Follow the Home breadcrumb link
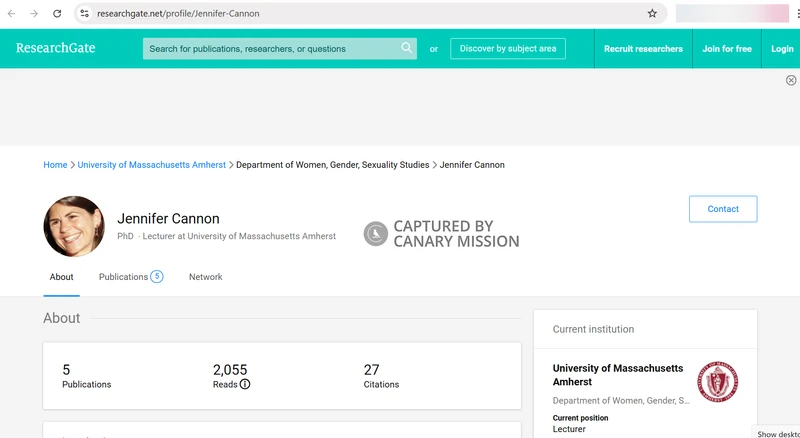This screenshot has height=438, width=800. click(x=55, y=165)
